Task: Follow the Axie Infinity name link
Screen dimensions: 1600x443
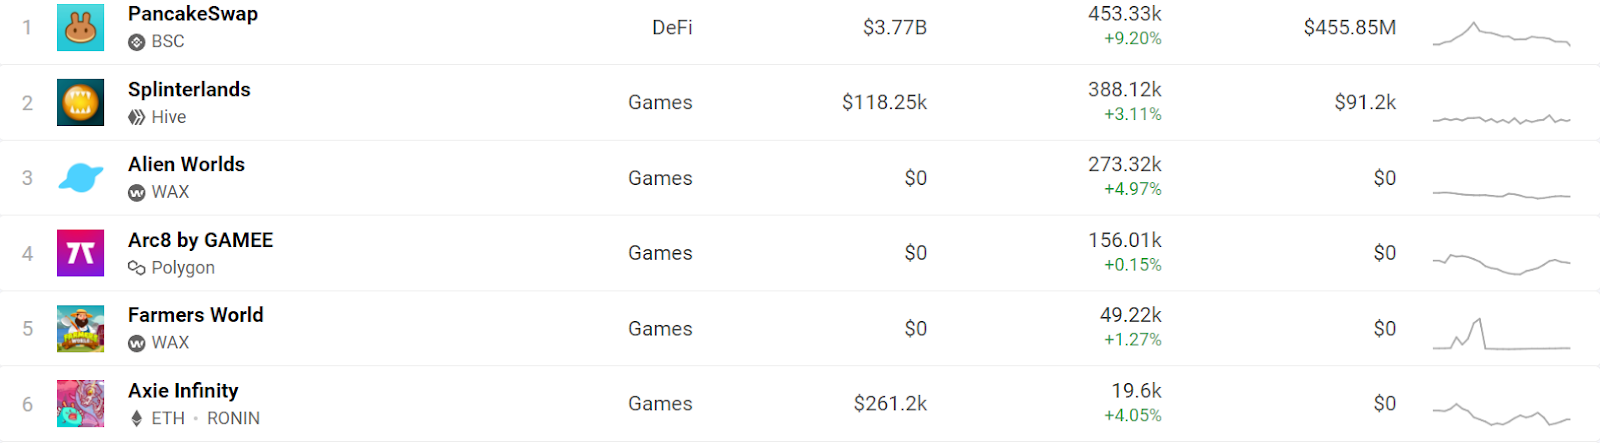Action: pyautogui.click(x=183, y=390)
